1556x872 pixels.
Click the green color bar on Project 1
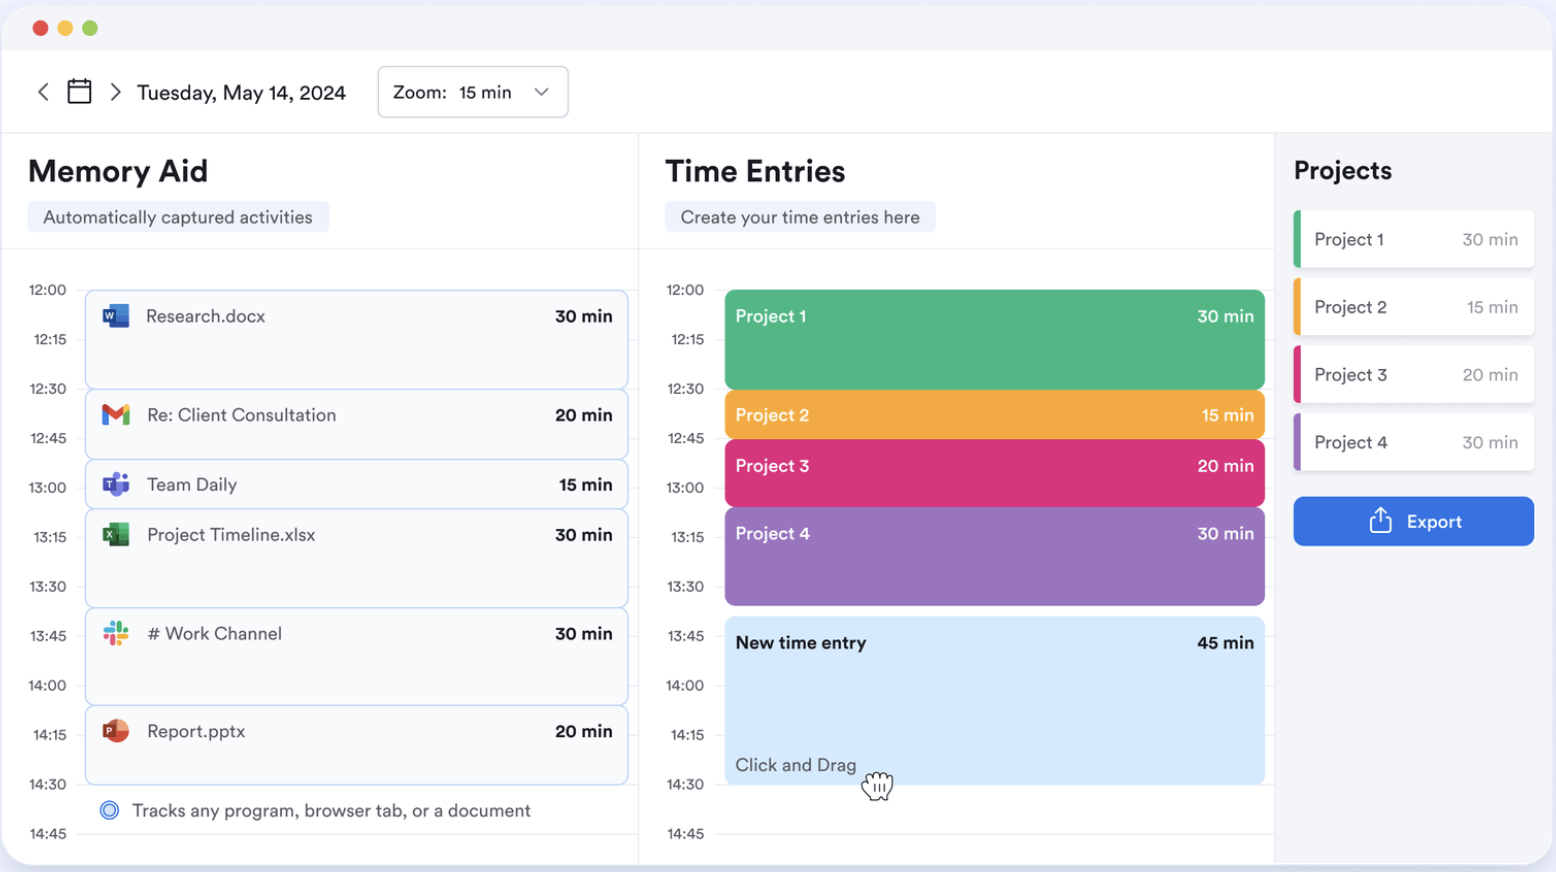pyautogui.click(x=1297, y=239)
